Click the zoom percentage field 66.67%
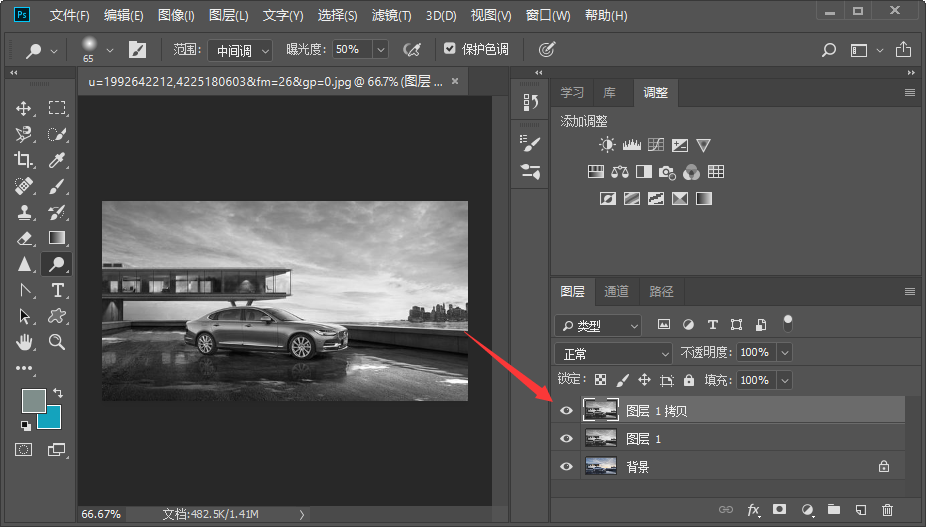The width and height of the screenshot is (926, 527). pyautogui.click(x=101, y=514)
